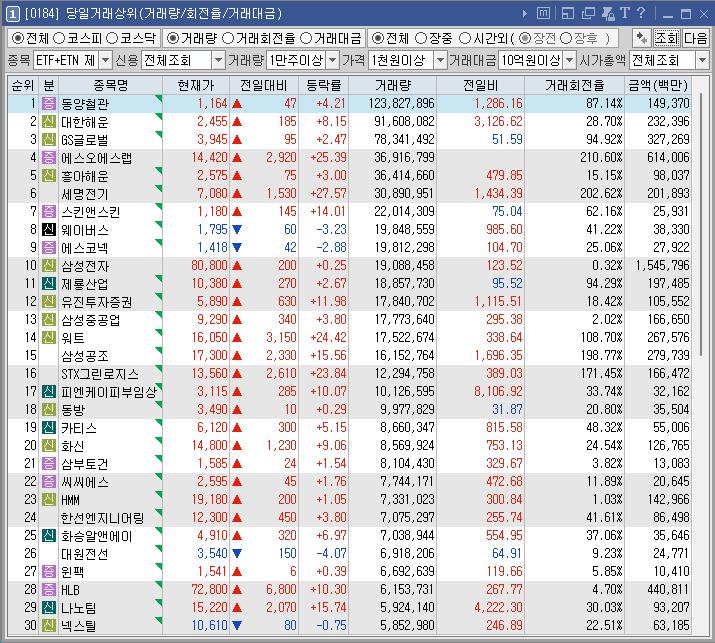
Task: Sort by the 등락률 column header
Action: pos(324,85)
